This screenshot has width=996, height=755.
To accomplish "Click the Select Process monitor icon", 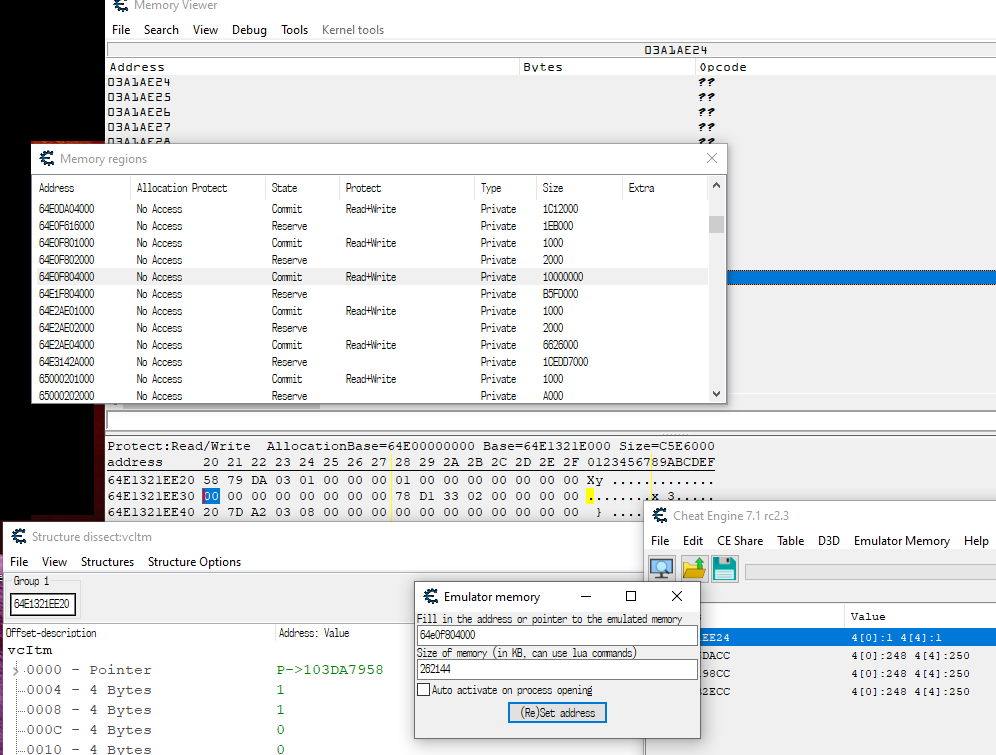I will click(662, 569).
